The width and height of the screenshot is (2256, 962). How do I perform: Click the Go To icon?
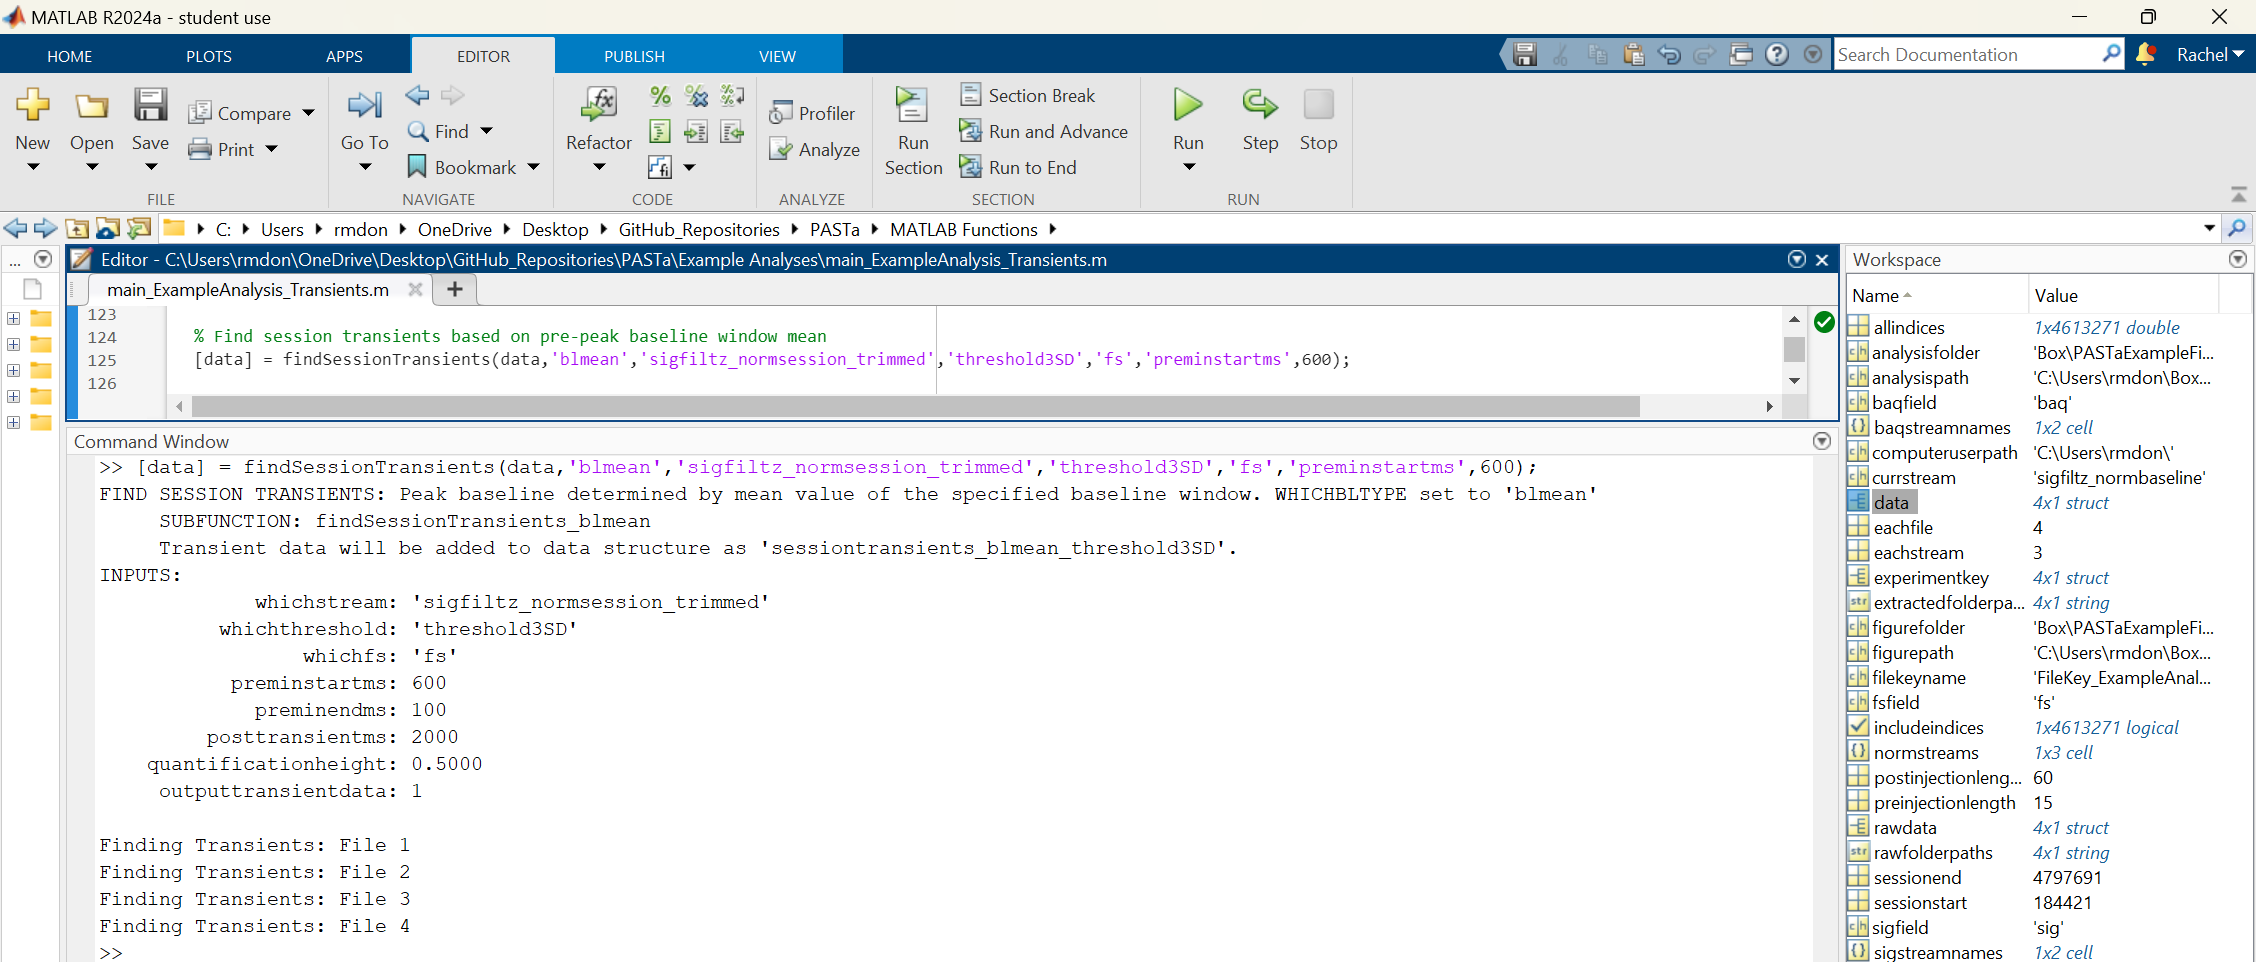click(364, 105)
